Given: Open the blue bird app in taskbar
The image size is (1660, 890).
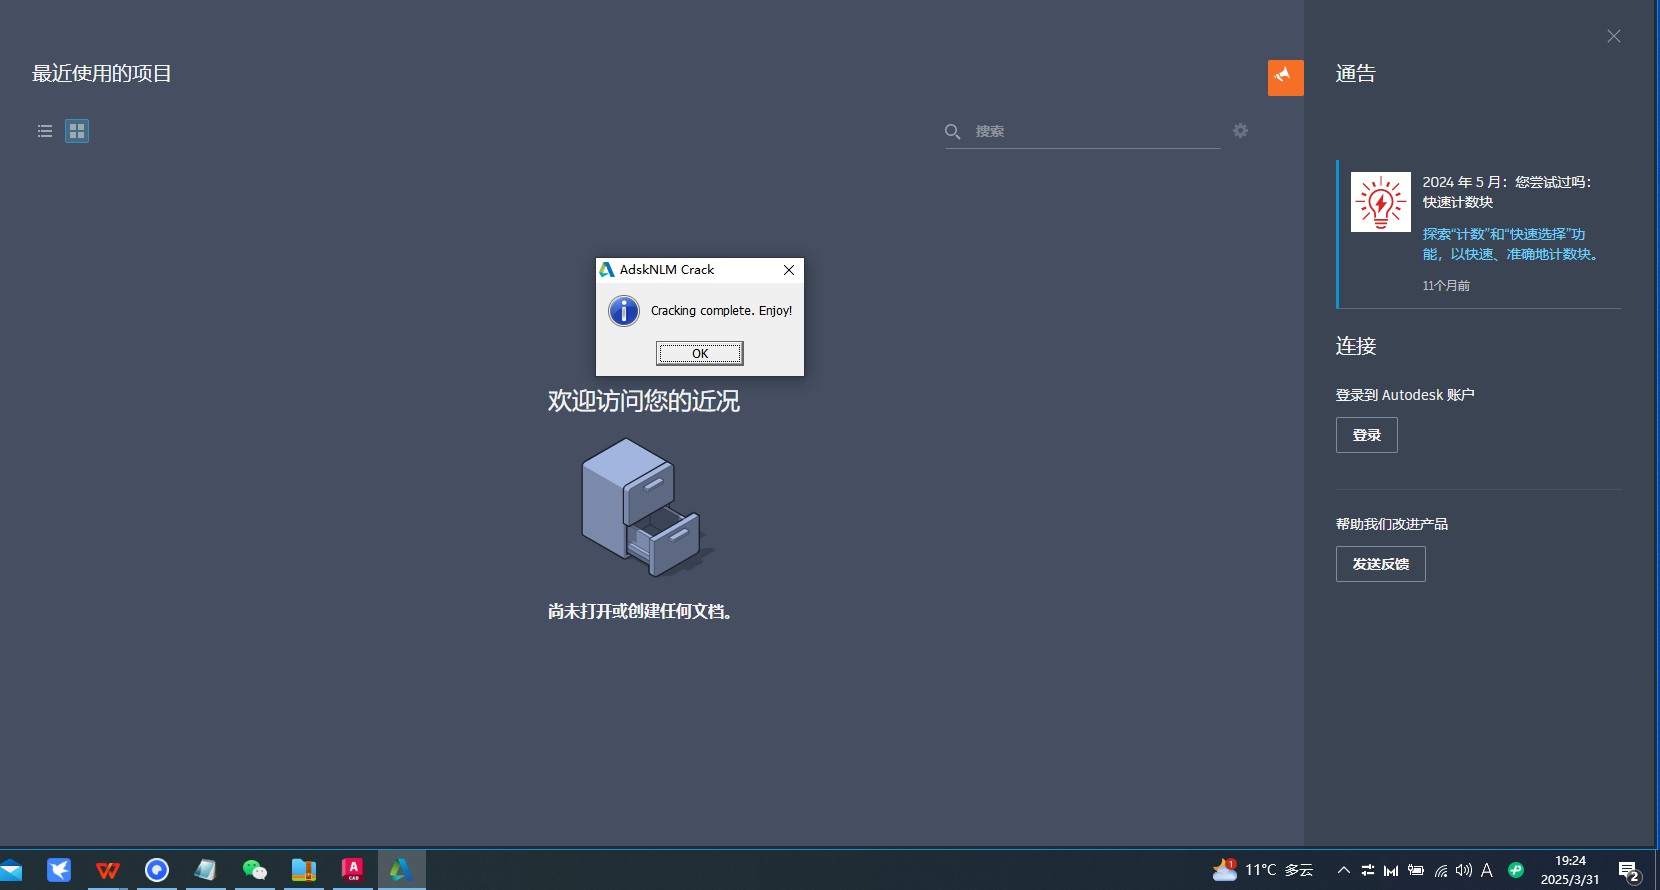Looking at the screenshot, I should pos(59,870).
